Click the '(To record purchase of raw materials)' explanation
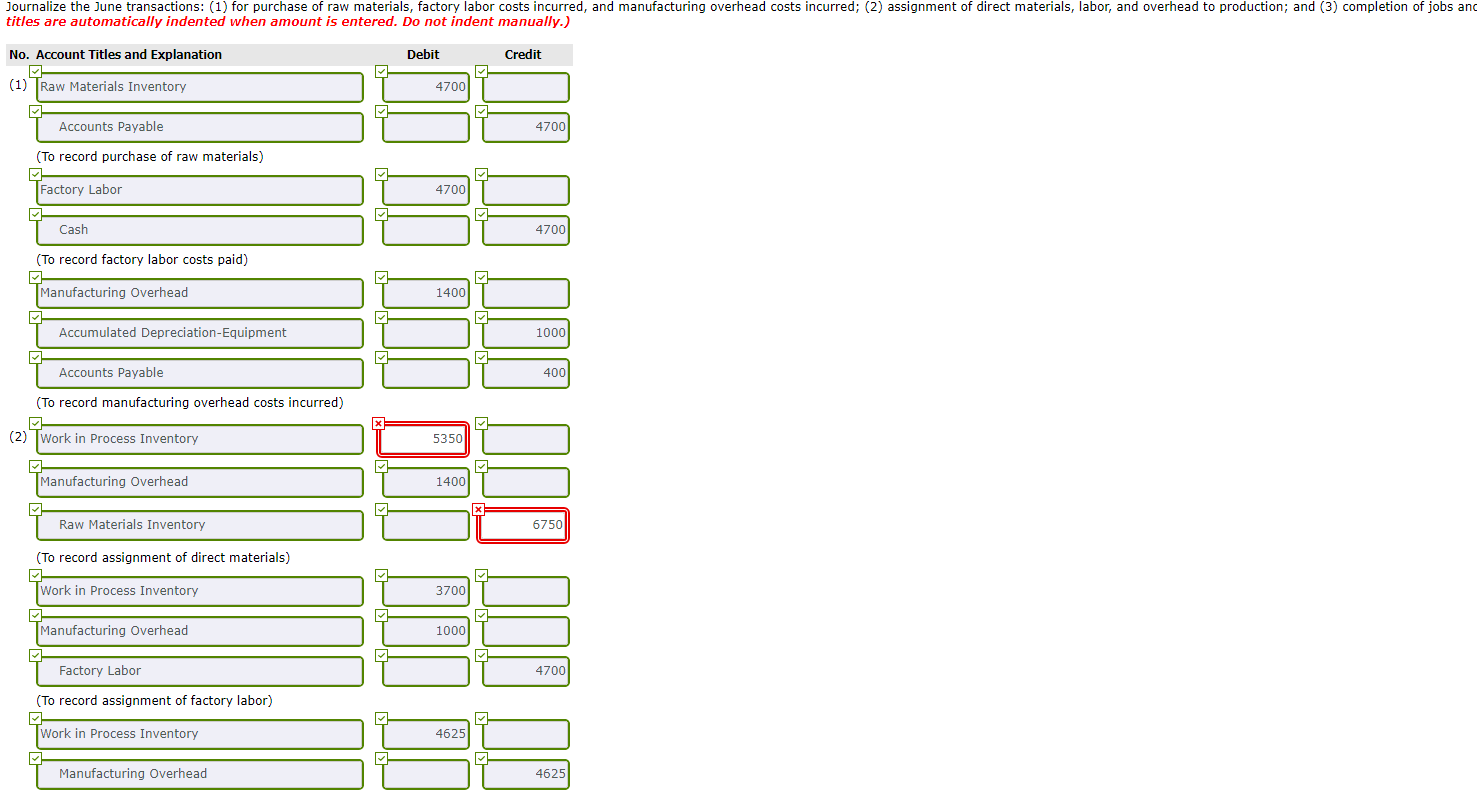The width and height of the screenshot is (1477, 795). tap(150, 157)
